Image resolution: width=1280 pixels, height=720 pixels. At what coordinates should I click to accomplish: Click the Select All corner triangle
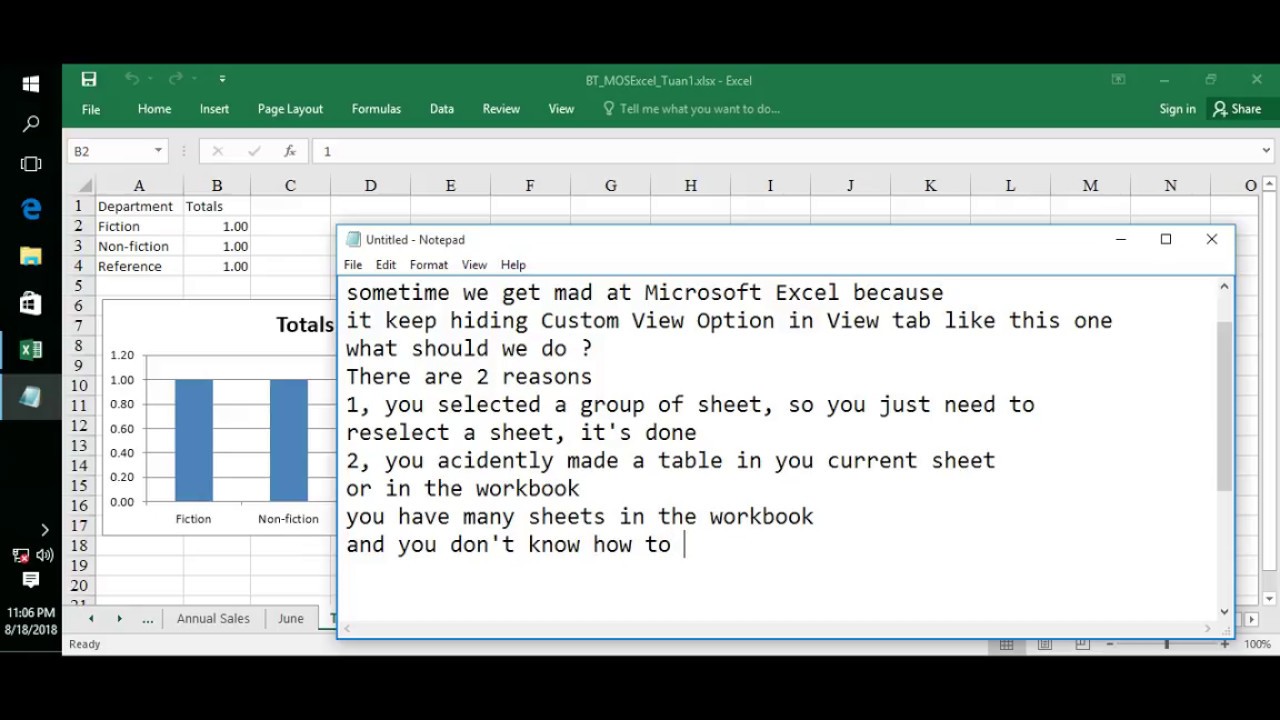(x=85, y=185)
